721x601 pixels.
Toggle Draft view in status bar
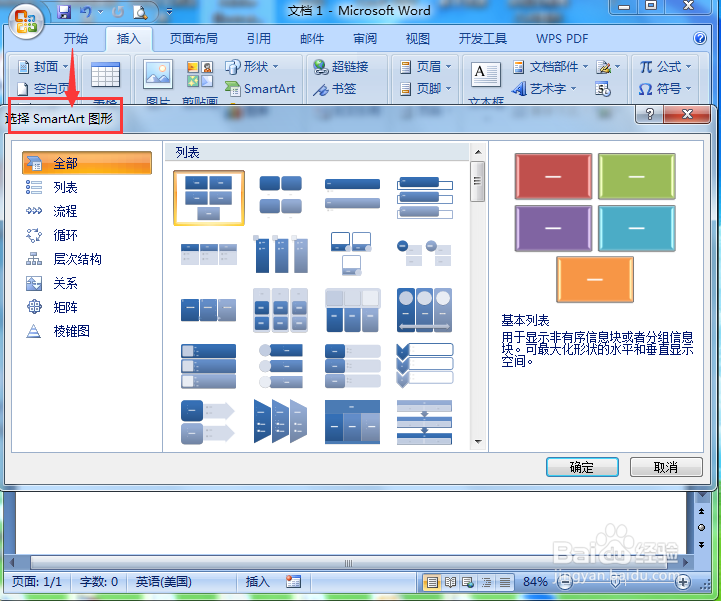coord(504,582)
